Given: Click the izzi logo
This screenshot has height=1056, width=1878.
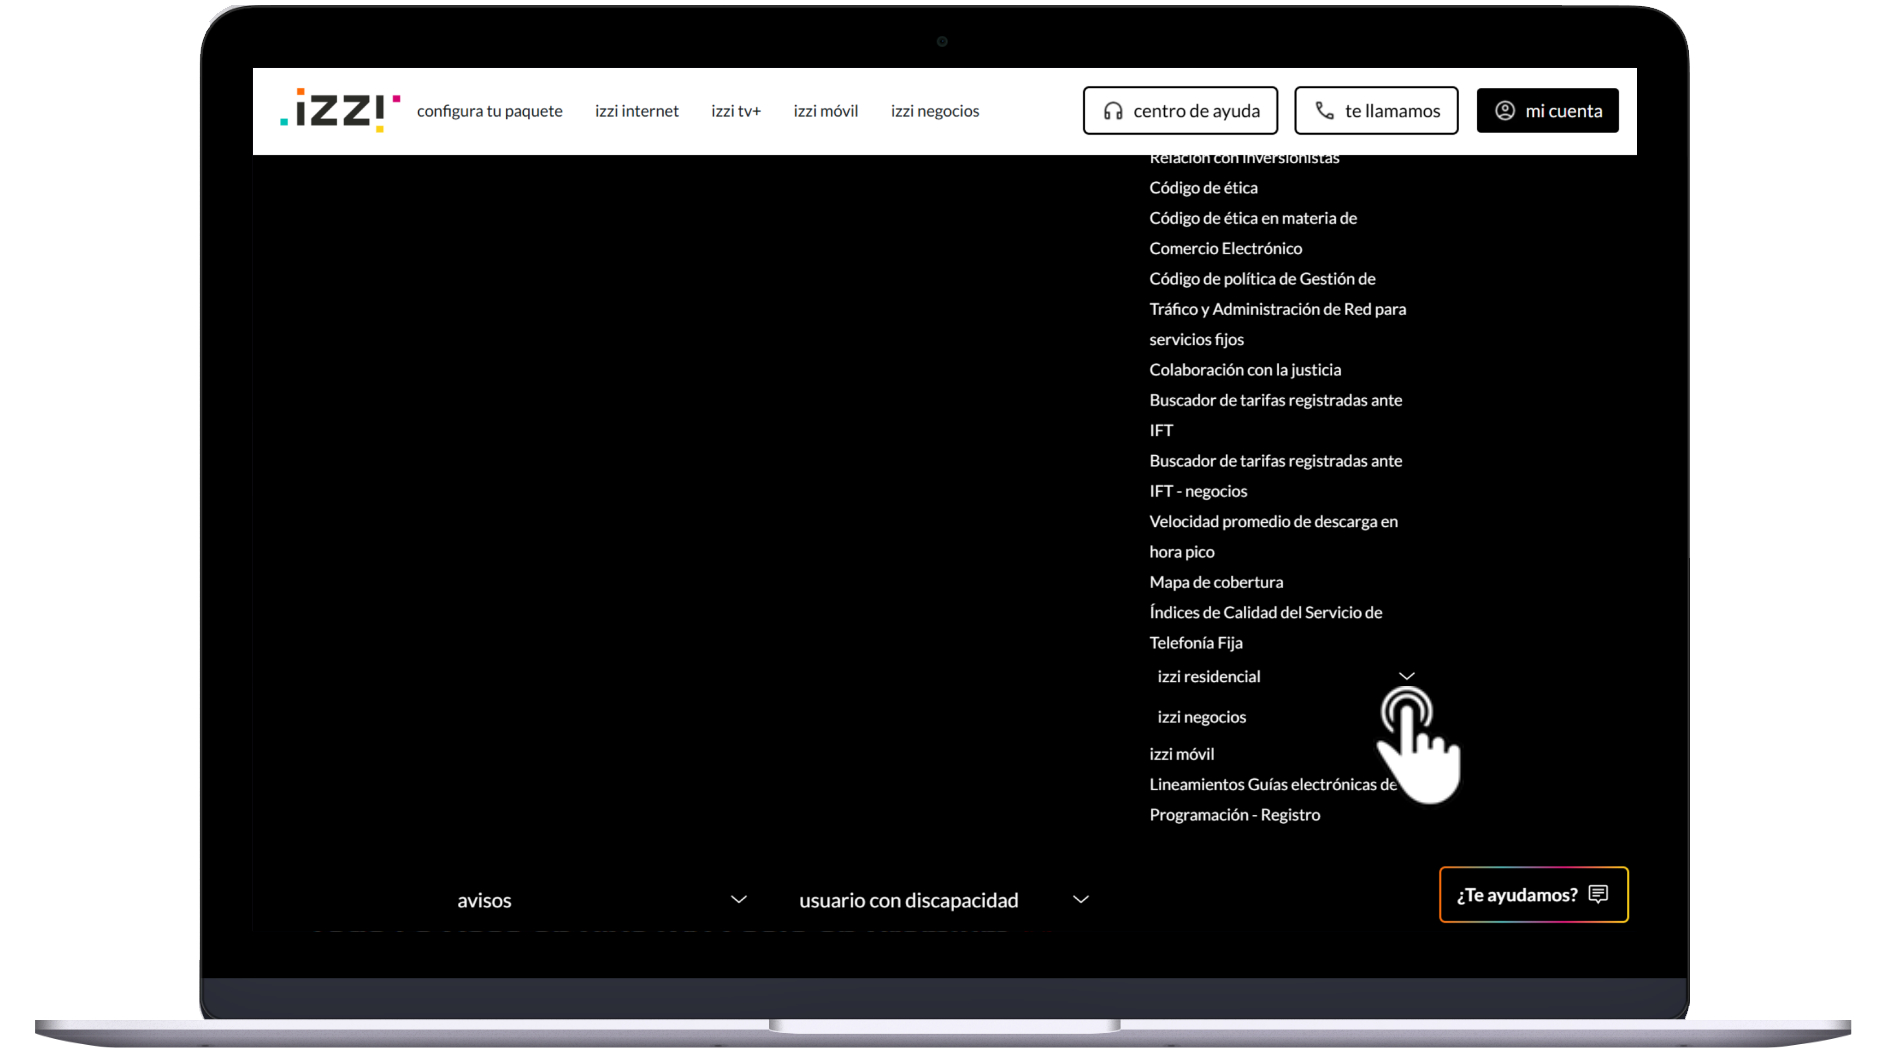Looking at the screenshot, I should (340, 110).
